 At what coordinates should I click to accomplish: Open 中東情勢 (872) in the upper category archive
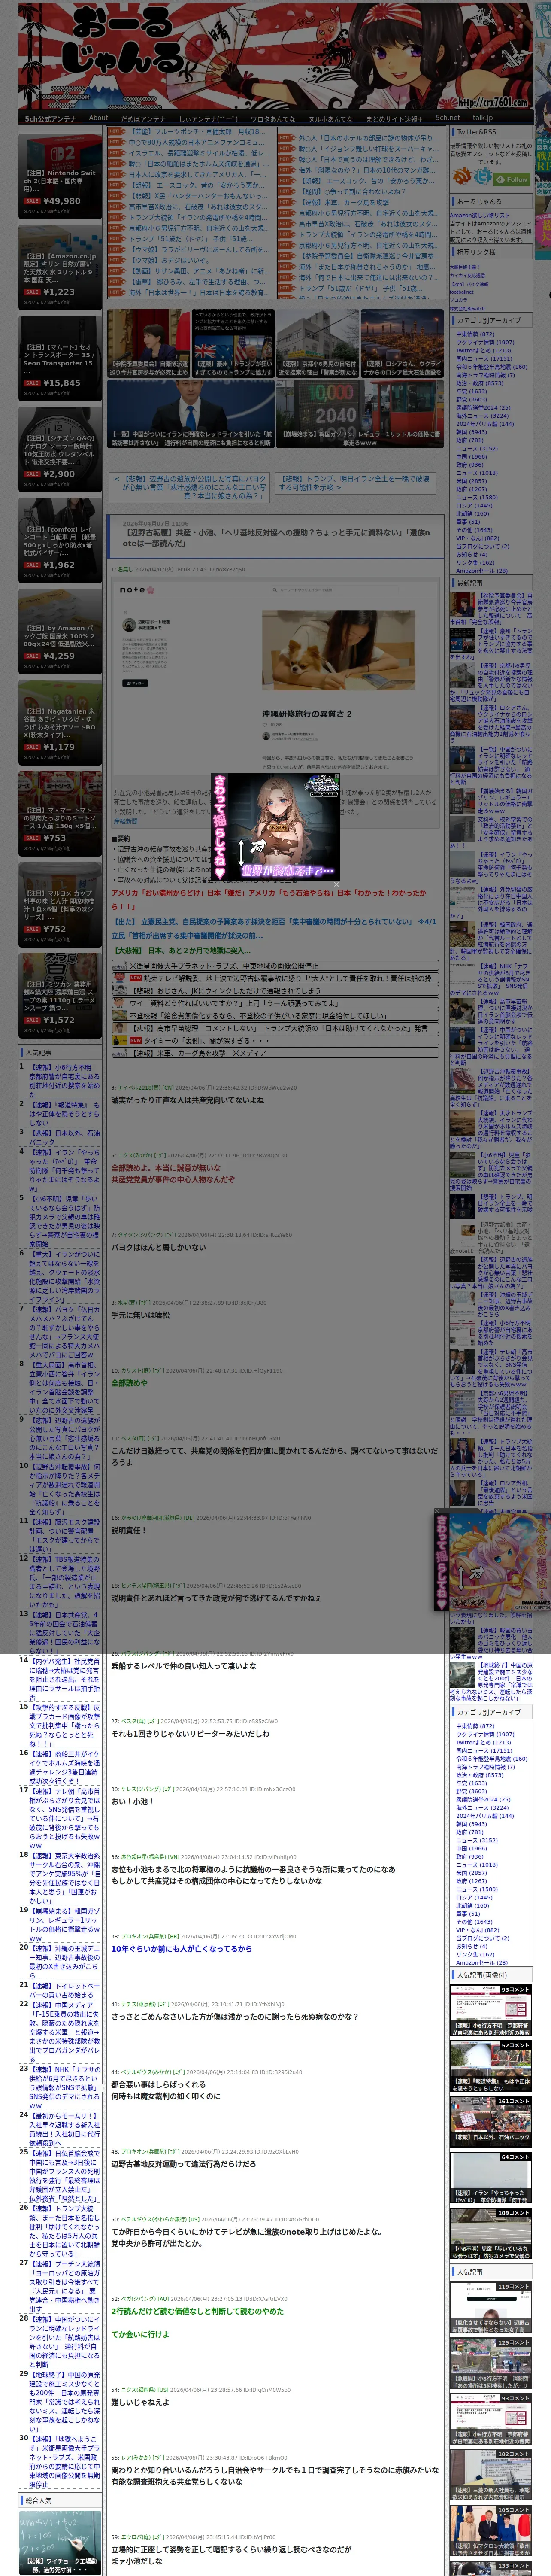click(475, 334)
